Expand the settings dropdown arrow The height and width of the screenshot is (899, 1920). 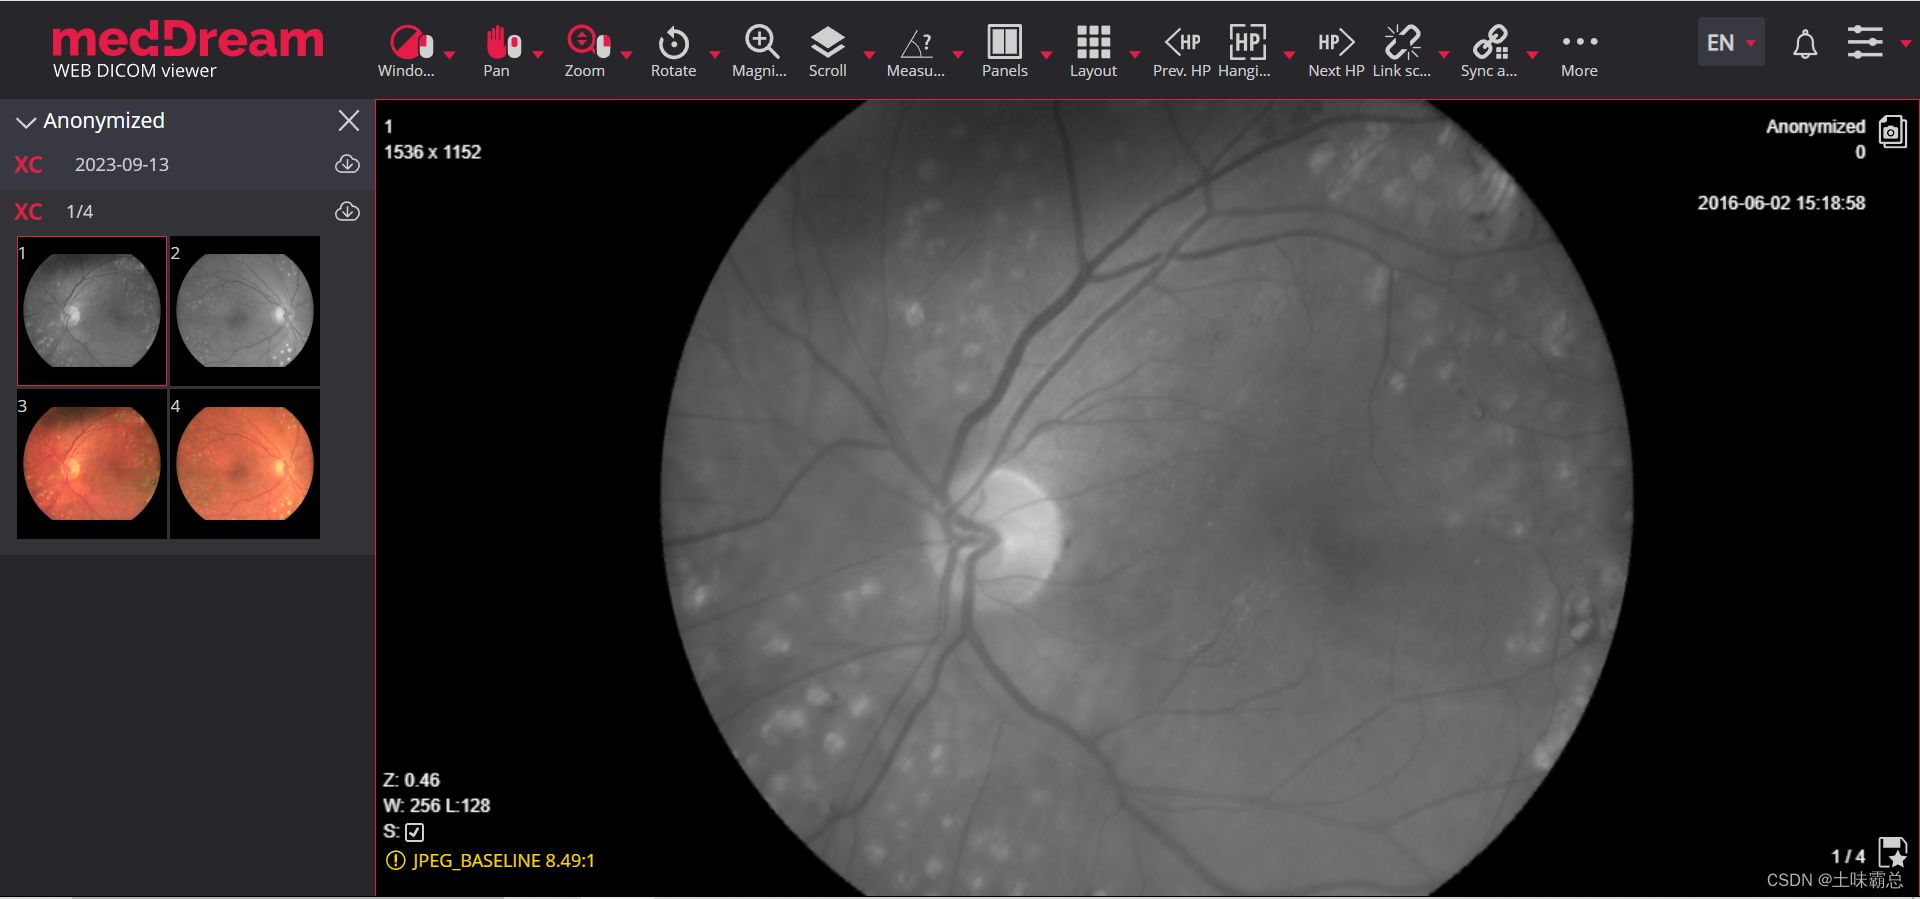[x=1906, y=44]
